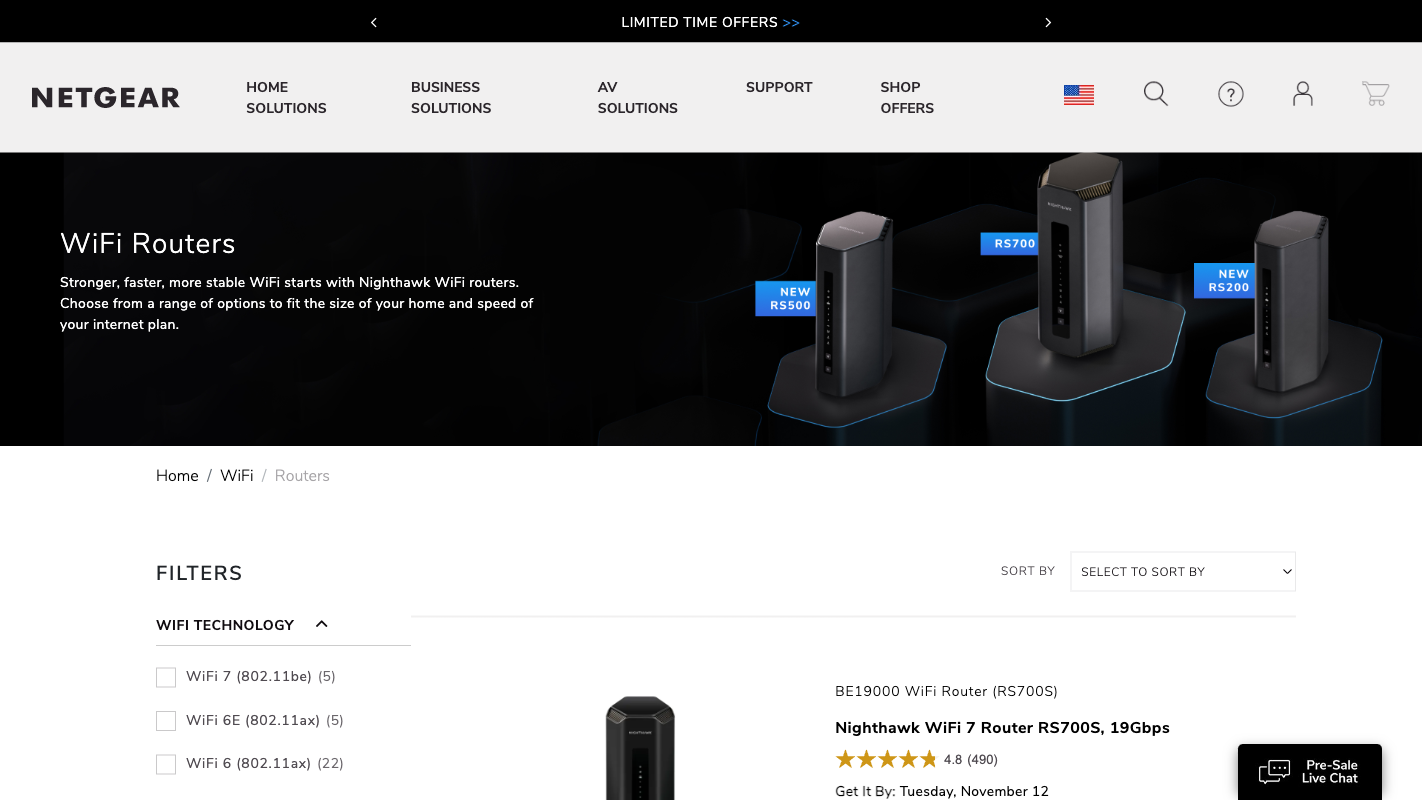1422x800 pixels.
Task: Open the AV Solutions menu
Action: point(637,97)
